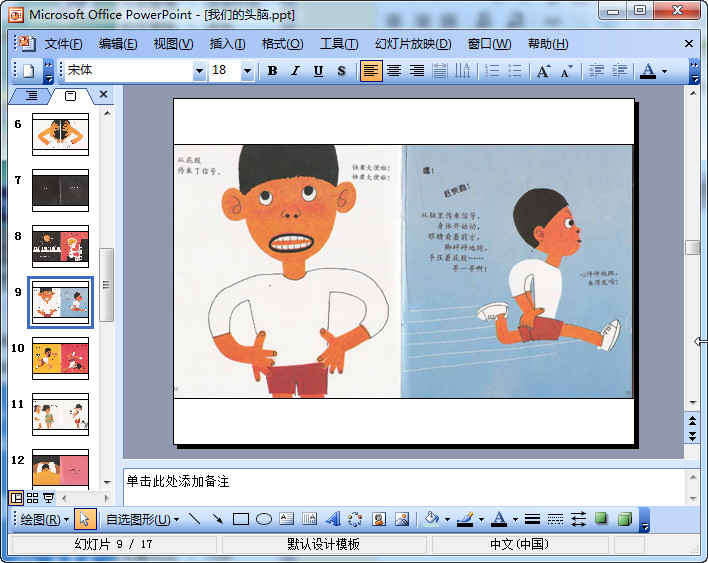Close the slide thumbnail pane
The width and height of the screenshot is (708, 563).
[103, 94]
